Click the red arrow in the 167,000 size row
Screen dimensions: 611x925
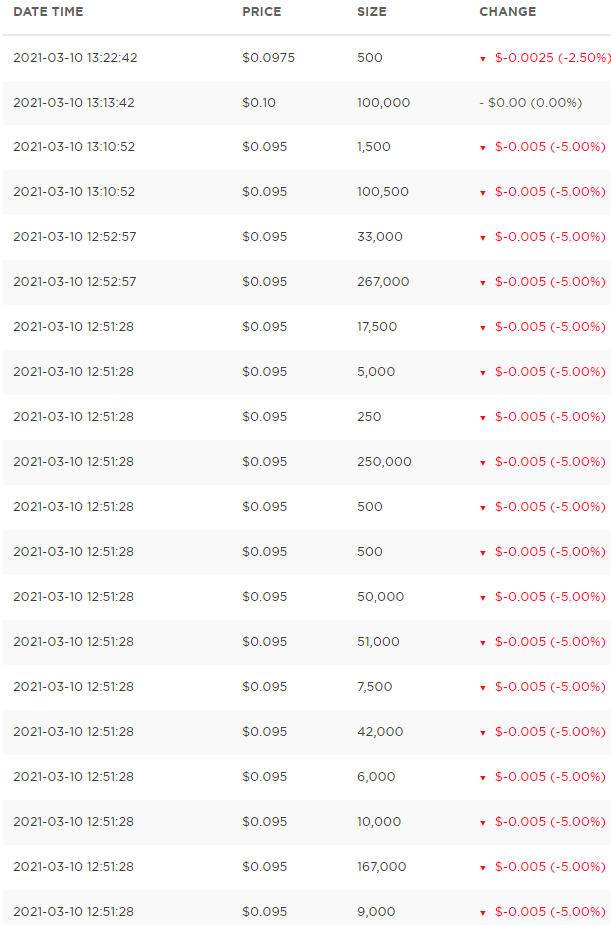click(483, 868)
